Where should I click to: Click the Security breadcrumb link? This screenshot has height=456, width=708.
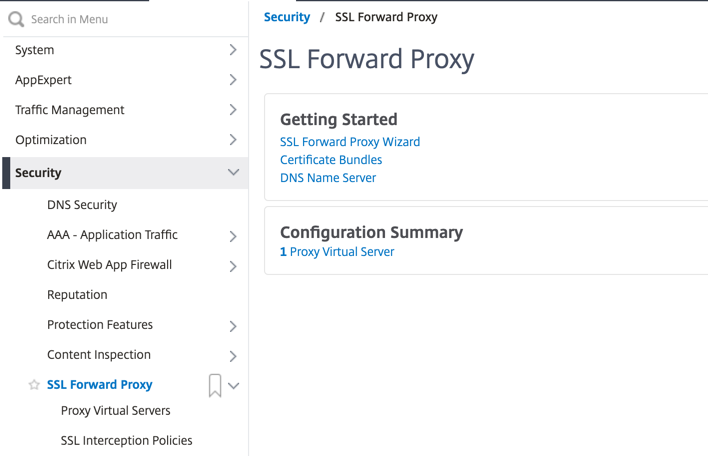point(287,17)
